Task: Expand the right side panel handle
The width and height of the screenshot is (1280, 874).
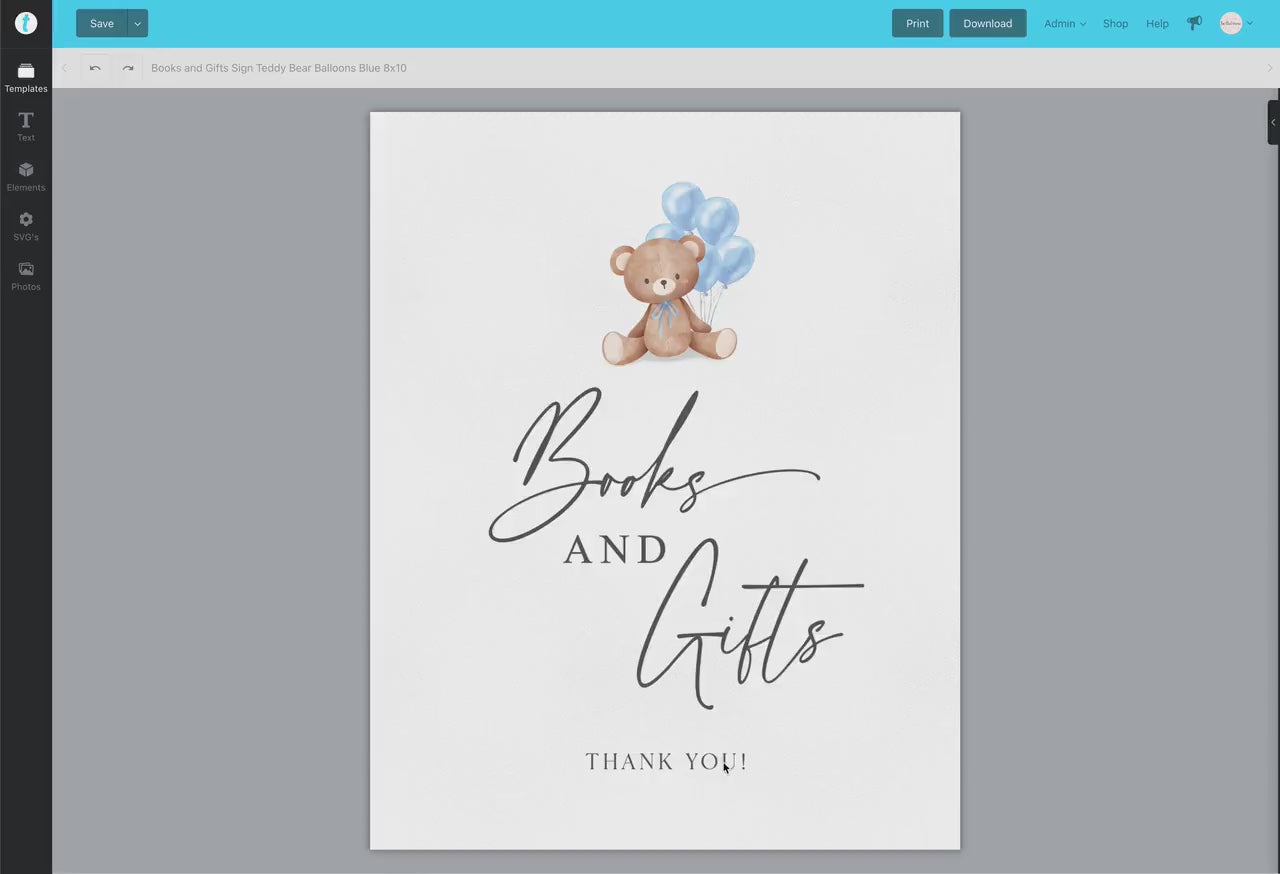Action: 1273,122
